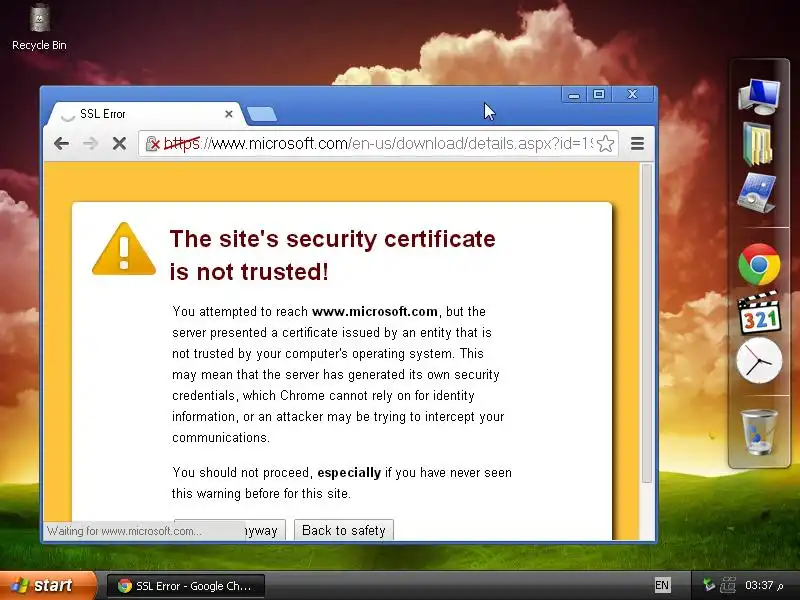
Task: Select SSL Error - Google Chrome taskbar button
Action: [186, 586]
